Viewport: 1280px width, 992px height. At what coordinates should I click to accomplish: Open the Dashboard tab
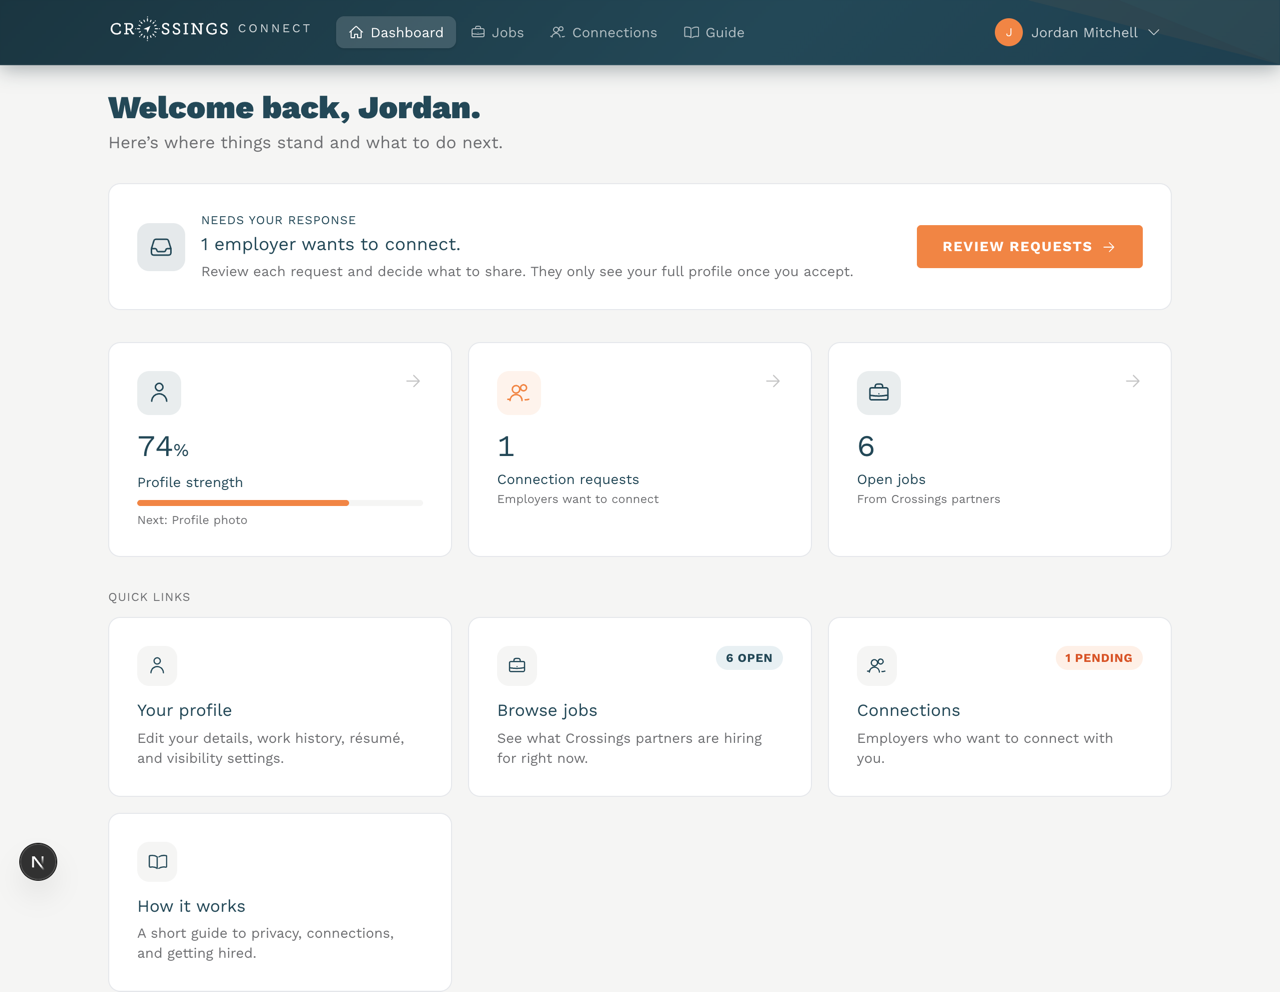[396, 32]
